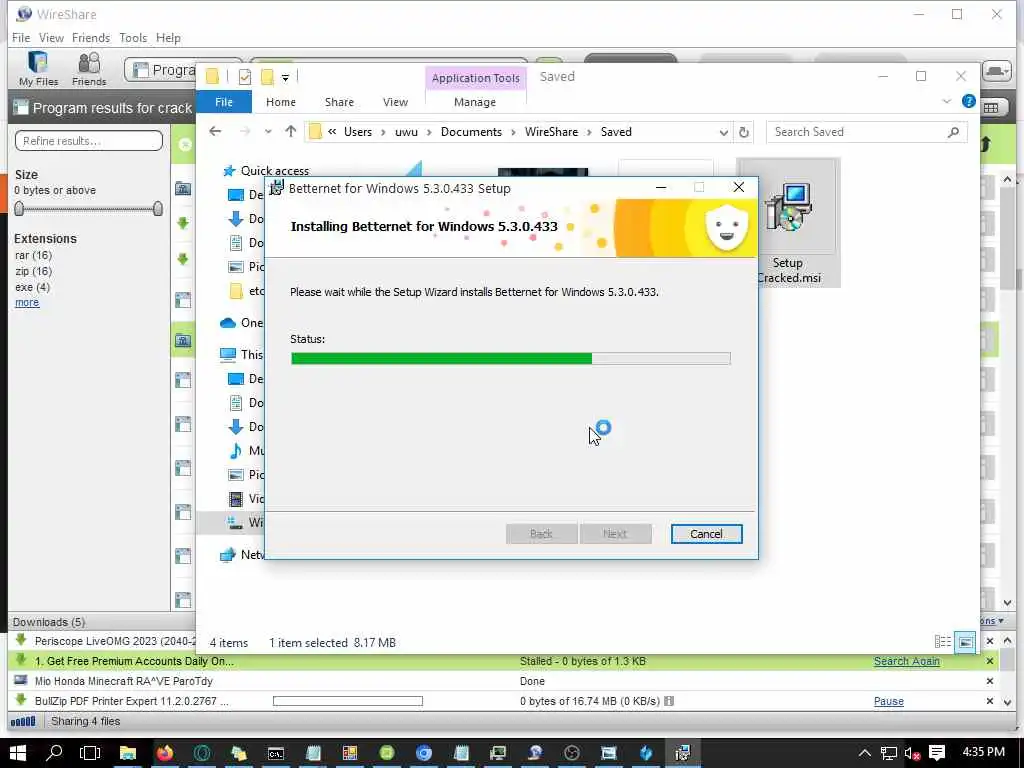Expand the Explorer ribbon chevron
Image resolution: width=1024 pixels, height=768 pixels.
point(946,101)
